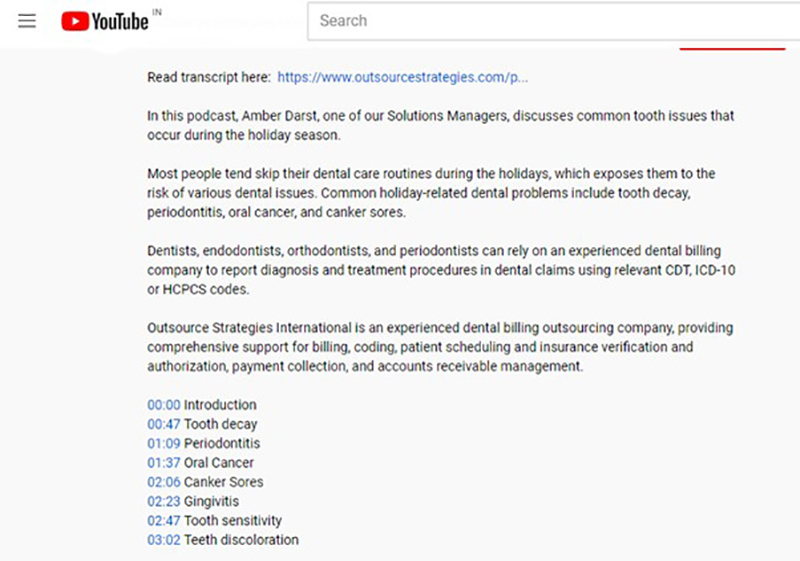Click the YouTube logo home icon

(74, 21)
